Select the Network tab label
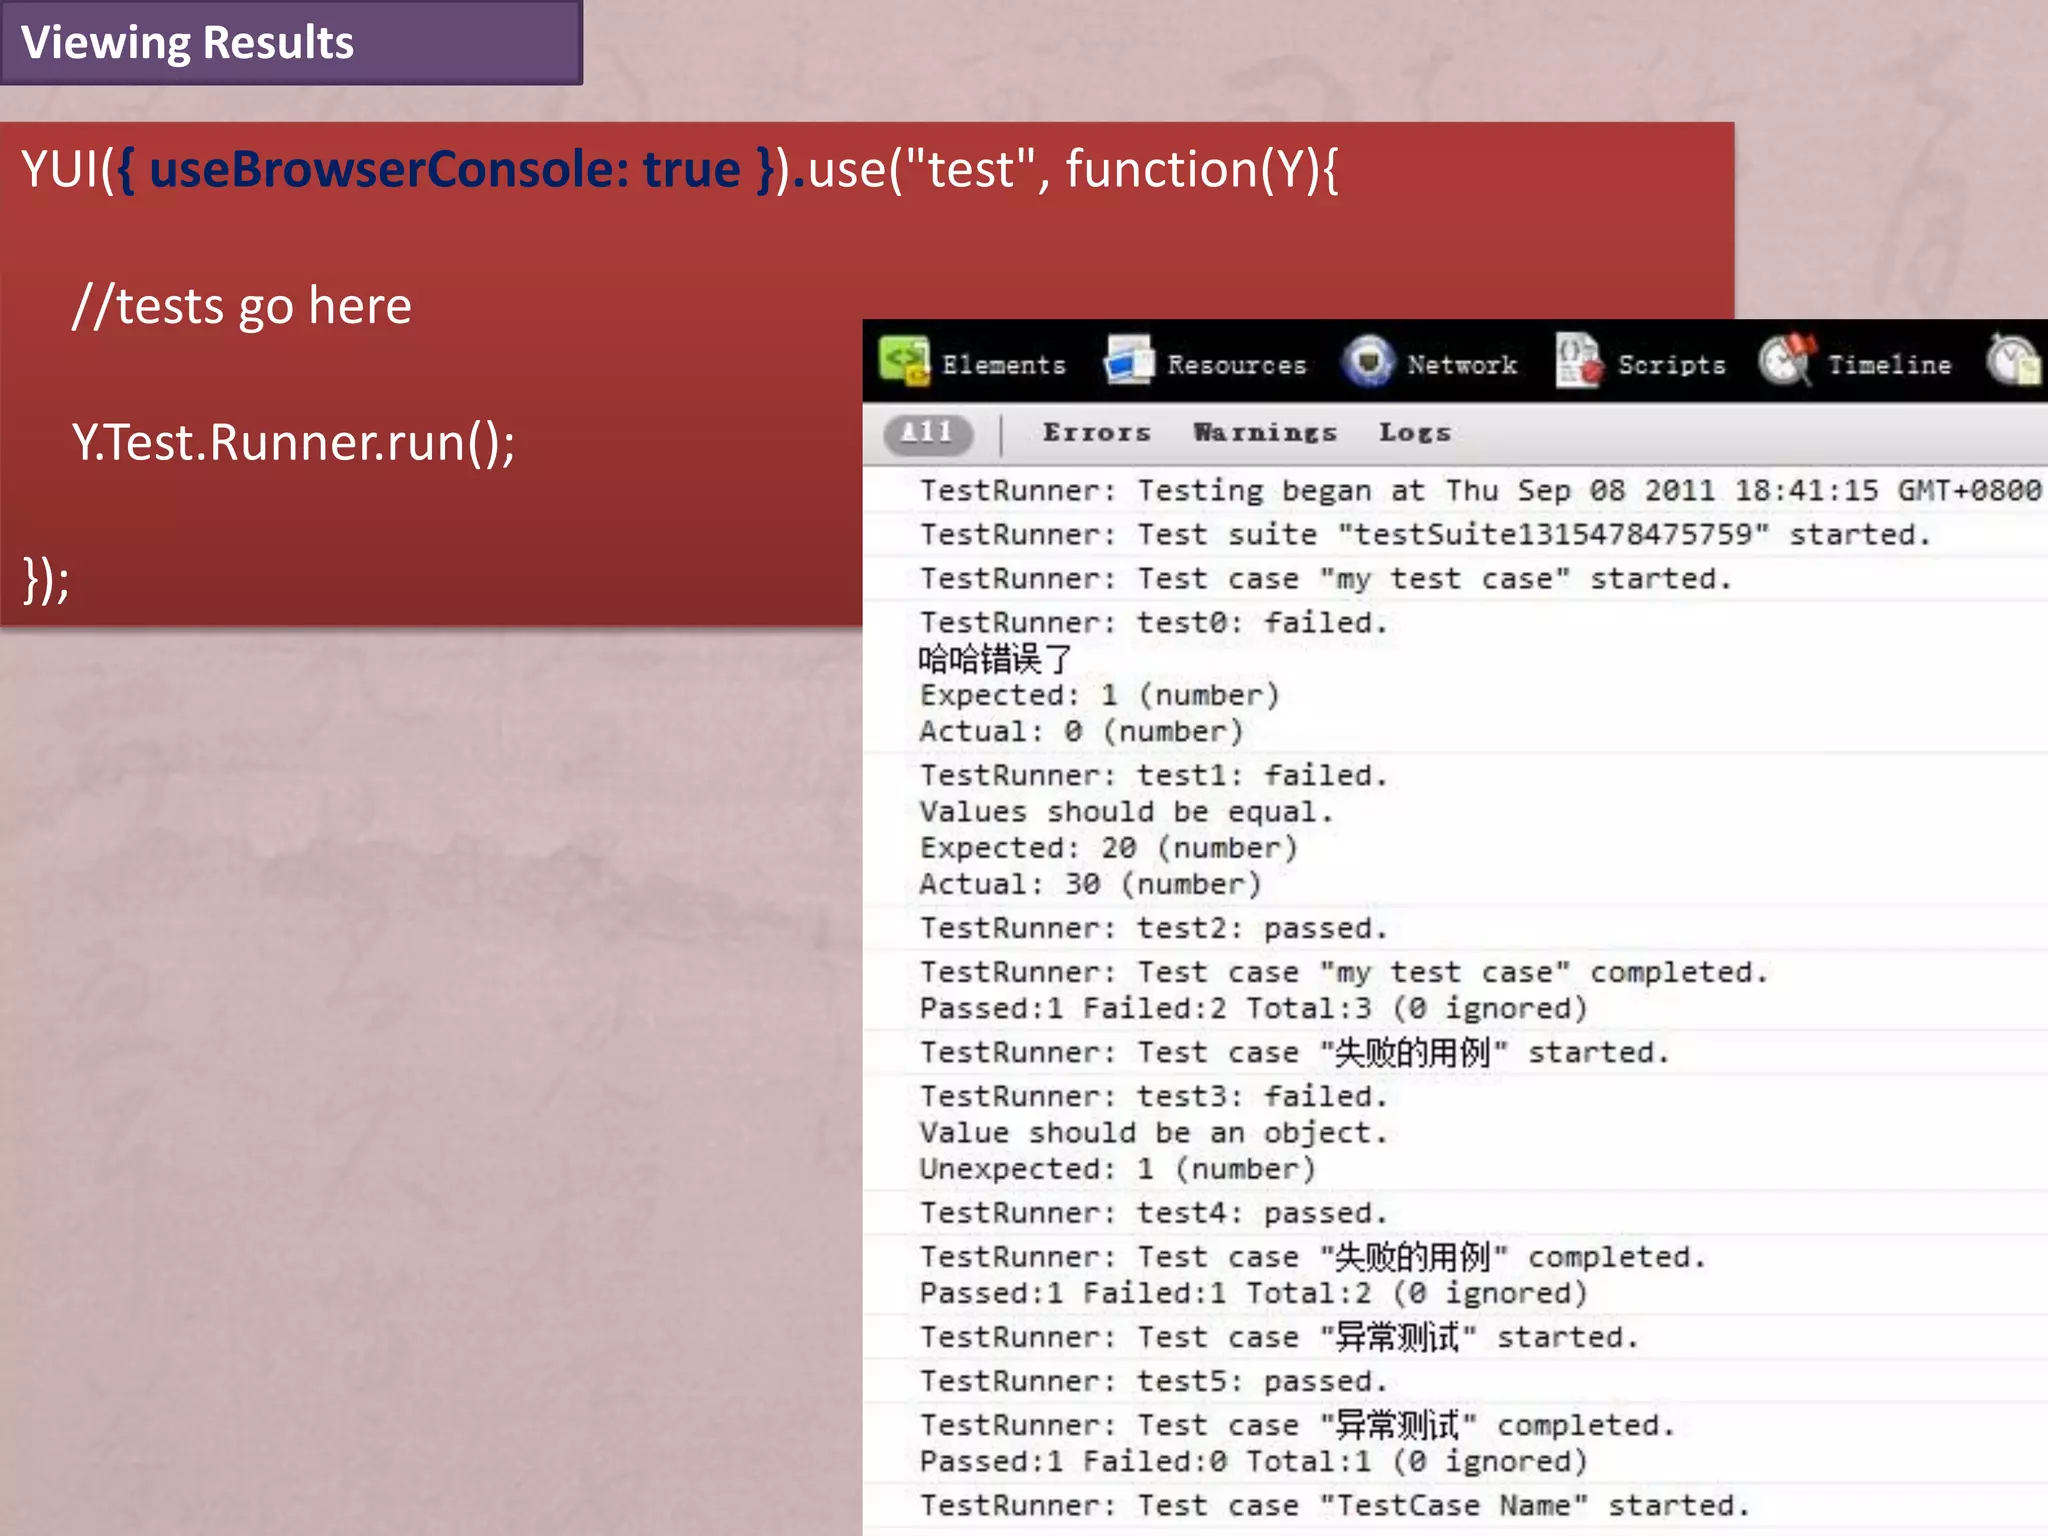This screenshot has width=2048, height=1536. (1462, 365)
